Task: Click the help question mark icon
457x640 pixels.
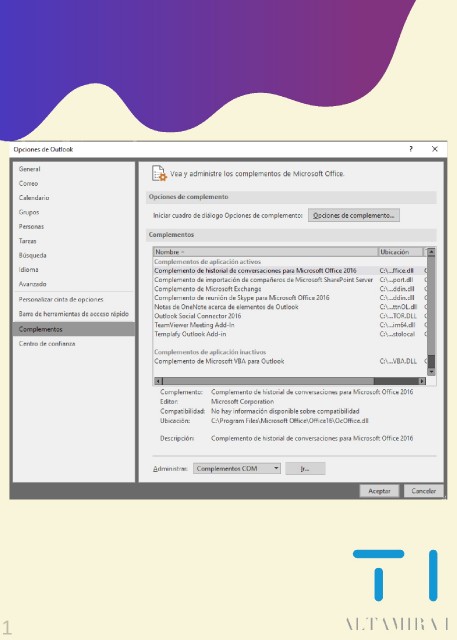Action: [411, 149]
